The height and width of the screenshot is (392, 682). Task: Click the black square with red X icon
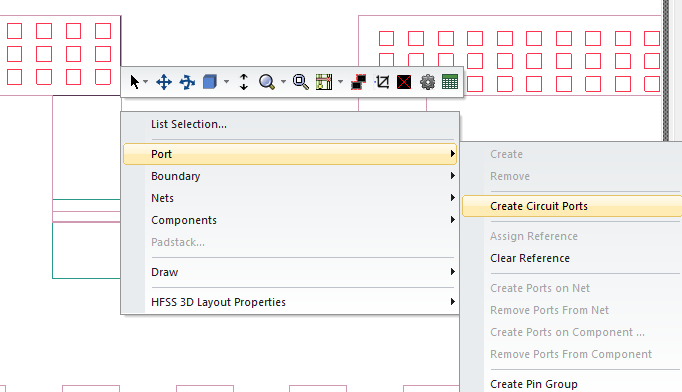404,82
